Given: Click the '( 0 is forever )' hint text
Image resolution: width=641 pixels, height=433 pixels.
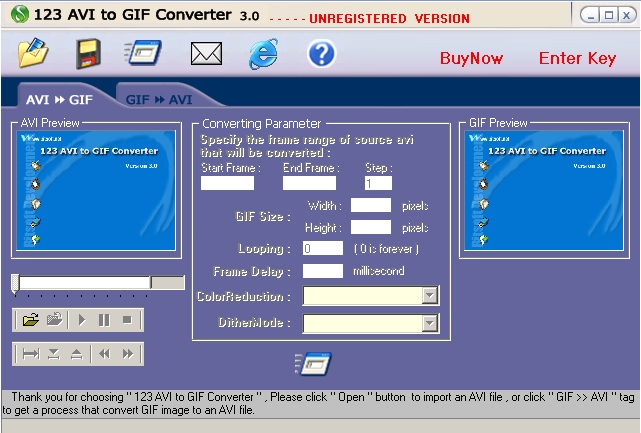Looking at the screenshot, I should [x=386, y=249].
